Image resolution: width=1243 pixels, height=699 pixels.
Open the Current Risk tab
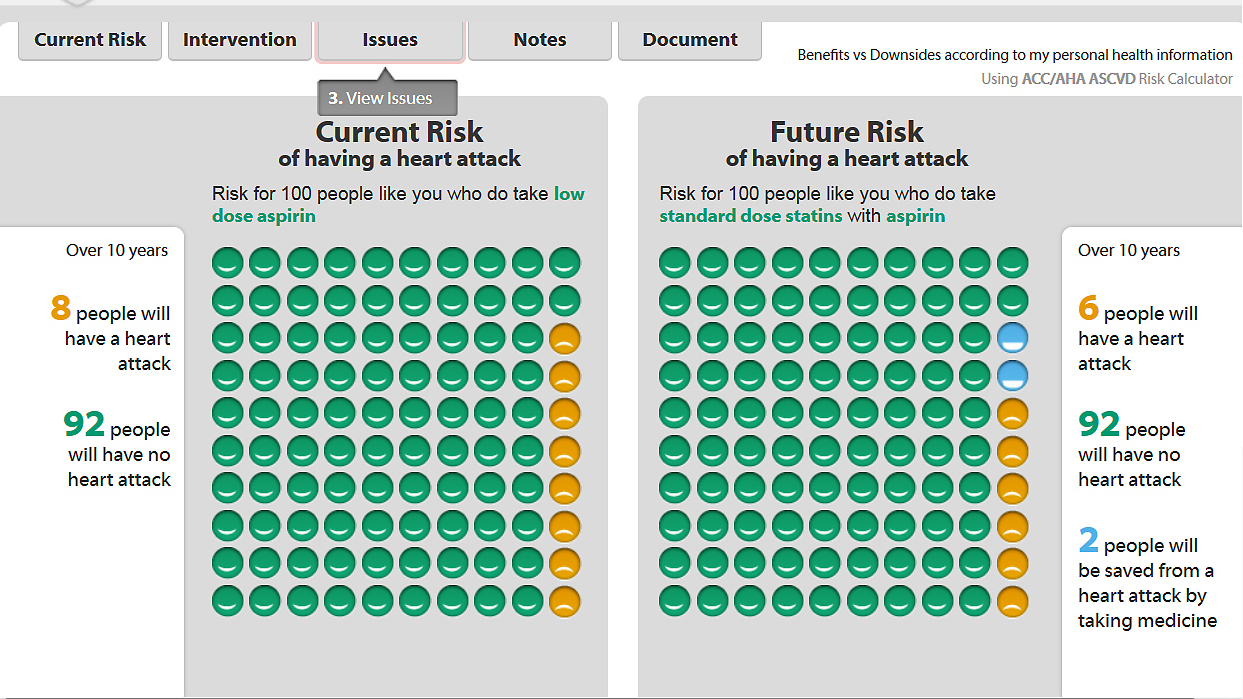[x=89, y=40]
